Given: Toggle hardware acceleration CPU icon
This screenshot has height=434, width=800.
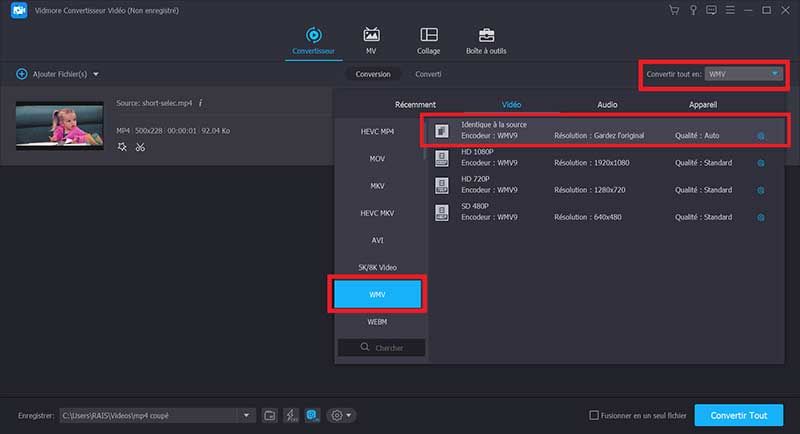Looking at the screenshot, I should (312, 415).
